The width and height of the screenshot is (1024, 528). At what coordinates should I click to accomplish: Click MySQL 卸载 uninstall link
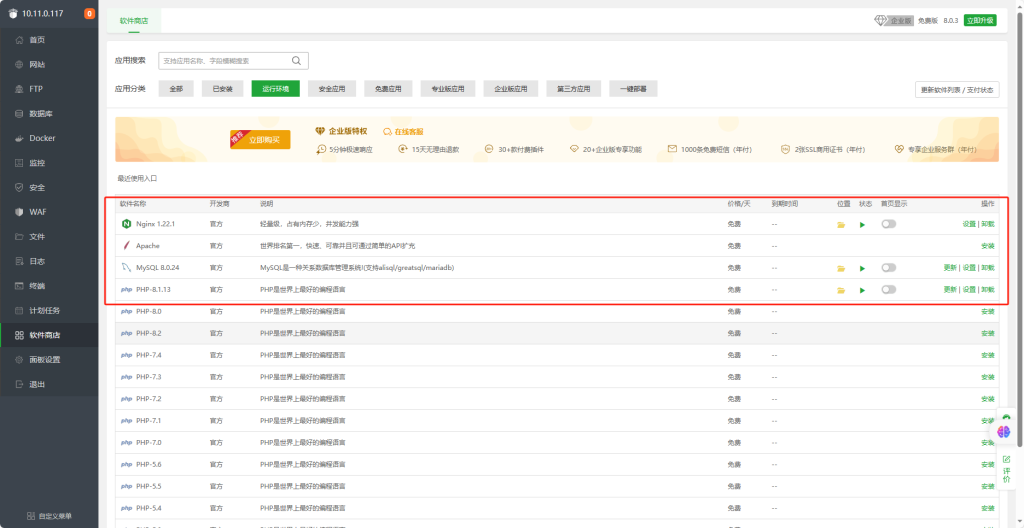coord(988,268)
